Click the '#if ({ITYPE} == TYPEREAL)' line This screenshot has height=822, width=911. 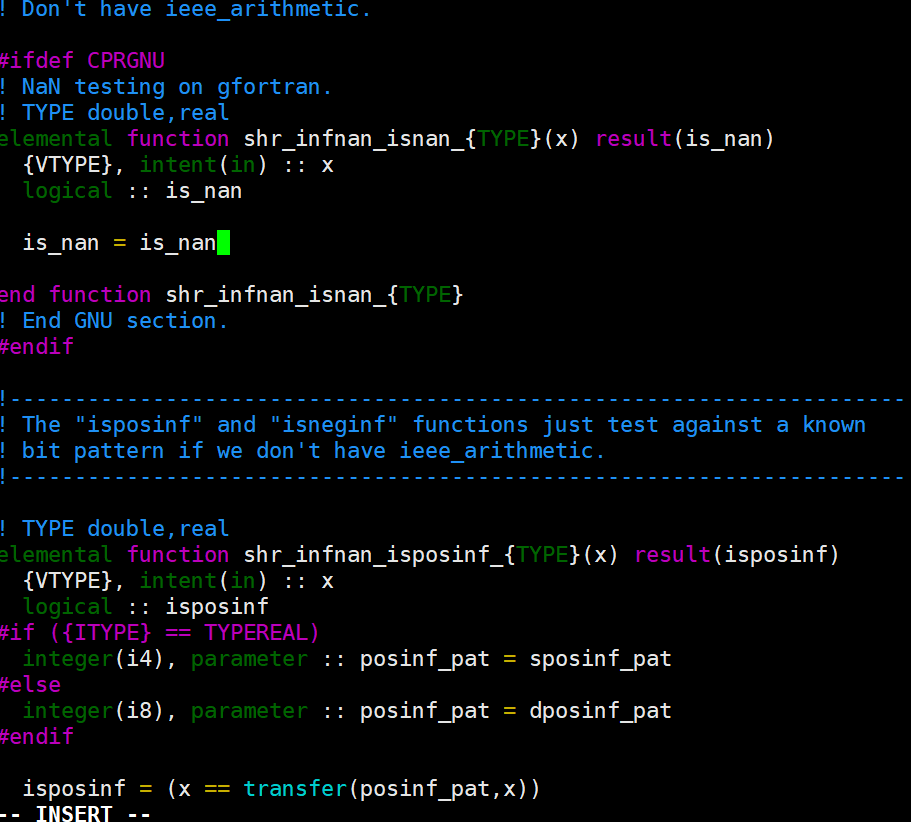160,633
